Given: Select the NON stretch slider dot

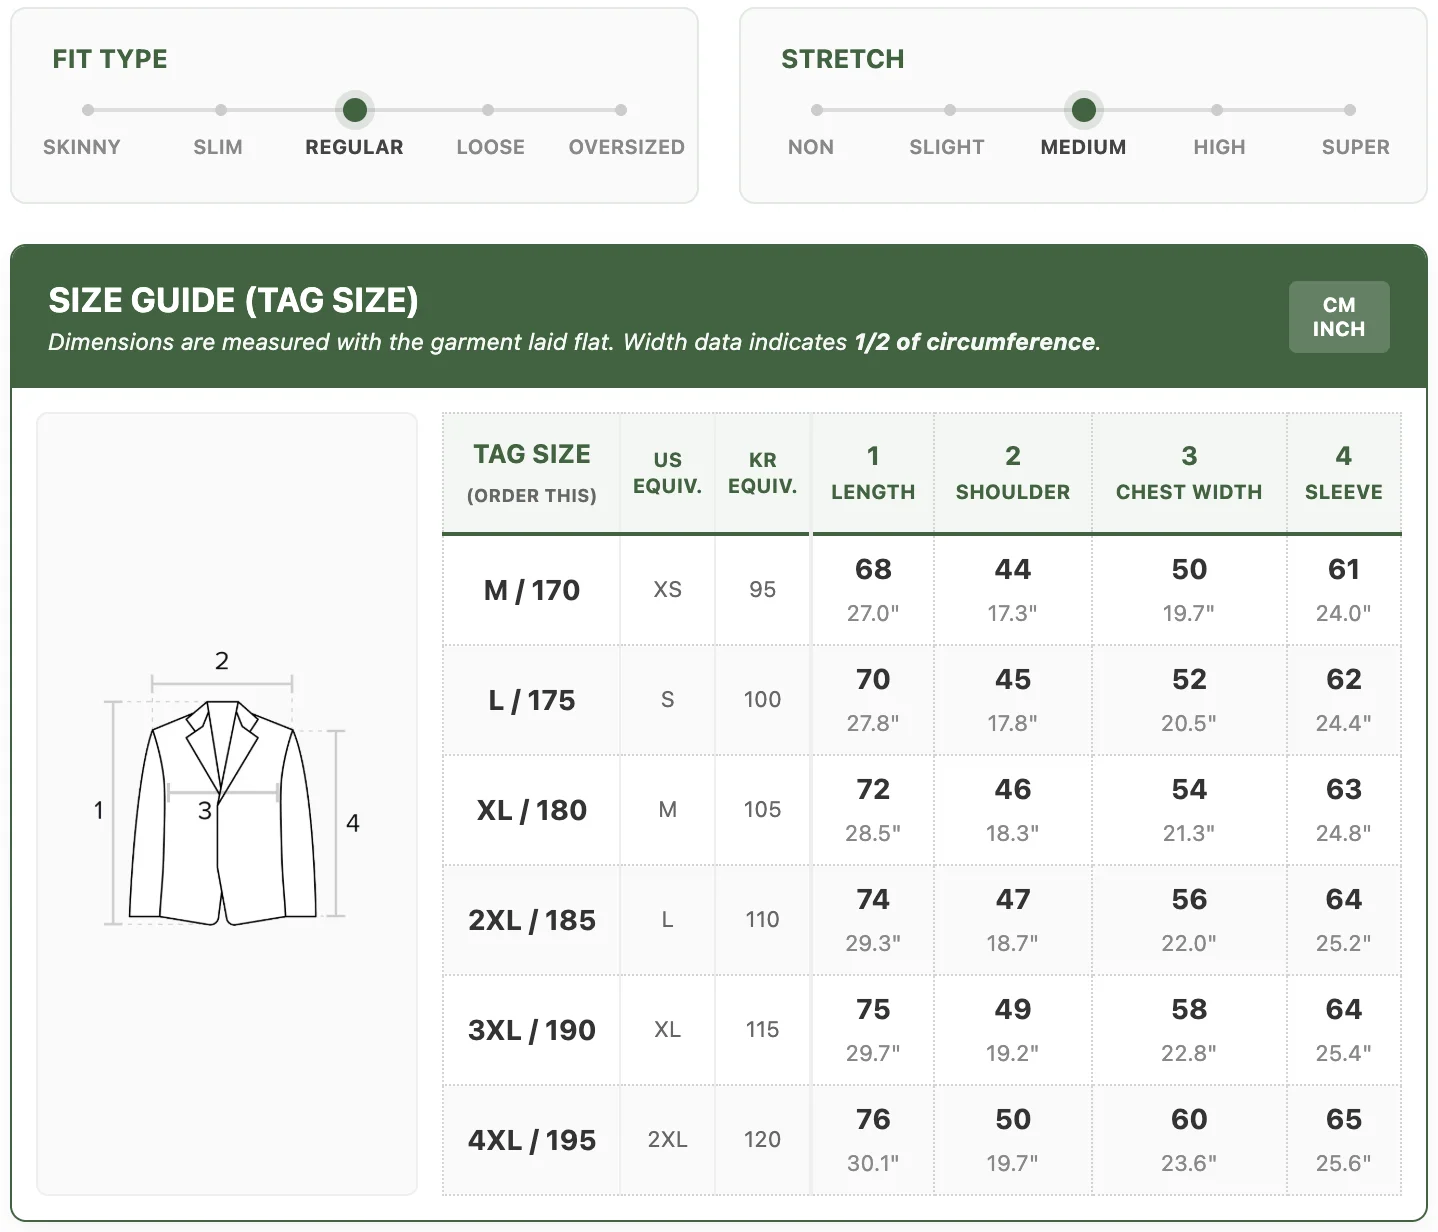Looking at the screenshot, I should pyautogui.click(x=817, y=110).
